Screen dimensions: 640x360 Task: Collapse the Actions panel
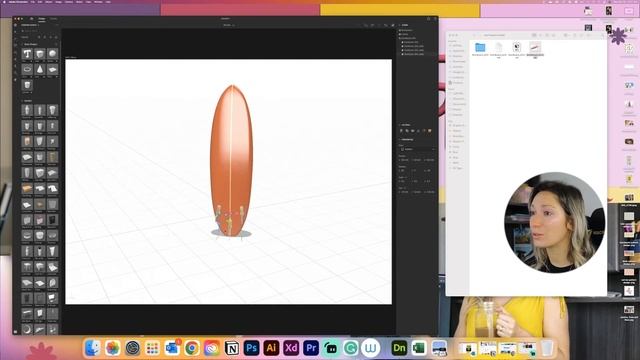coord(400,124)
